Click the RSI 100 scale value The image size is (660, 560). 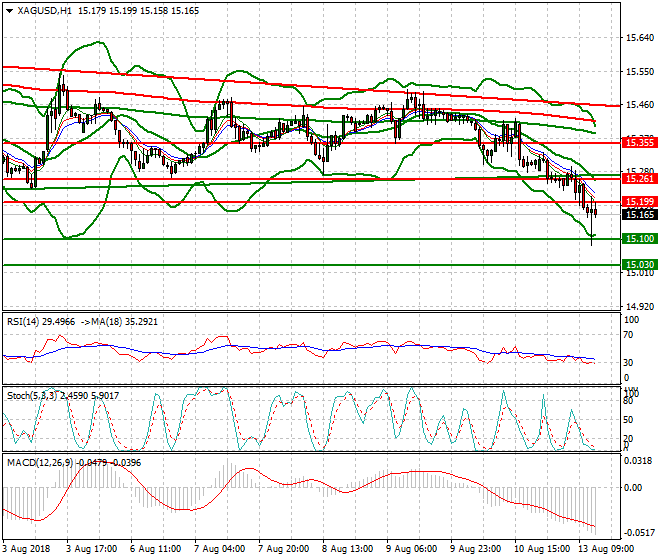[x=631, y=320]
